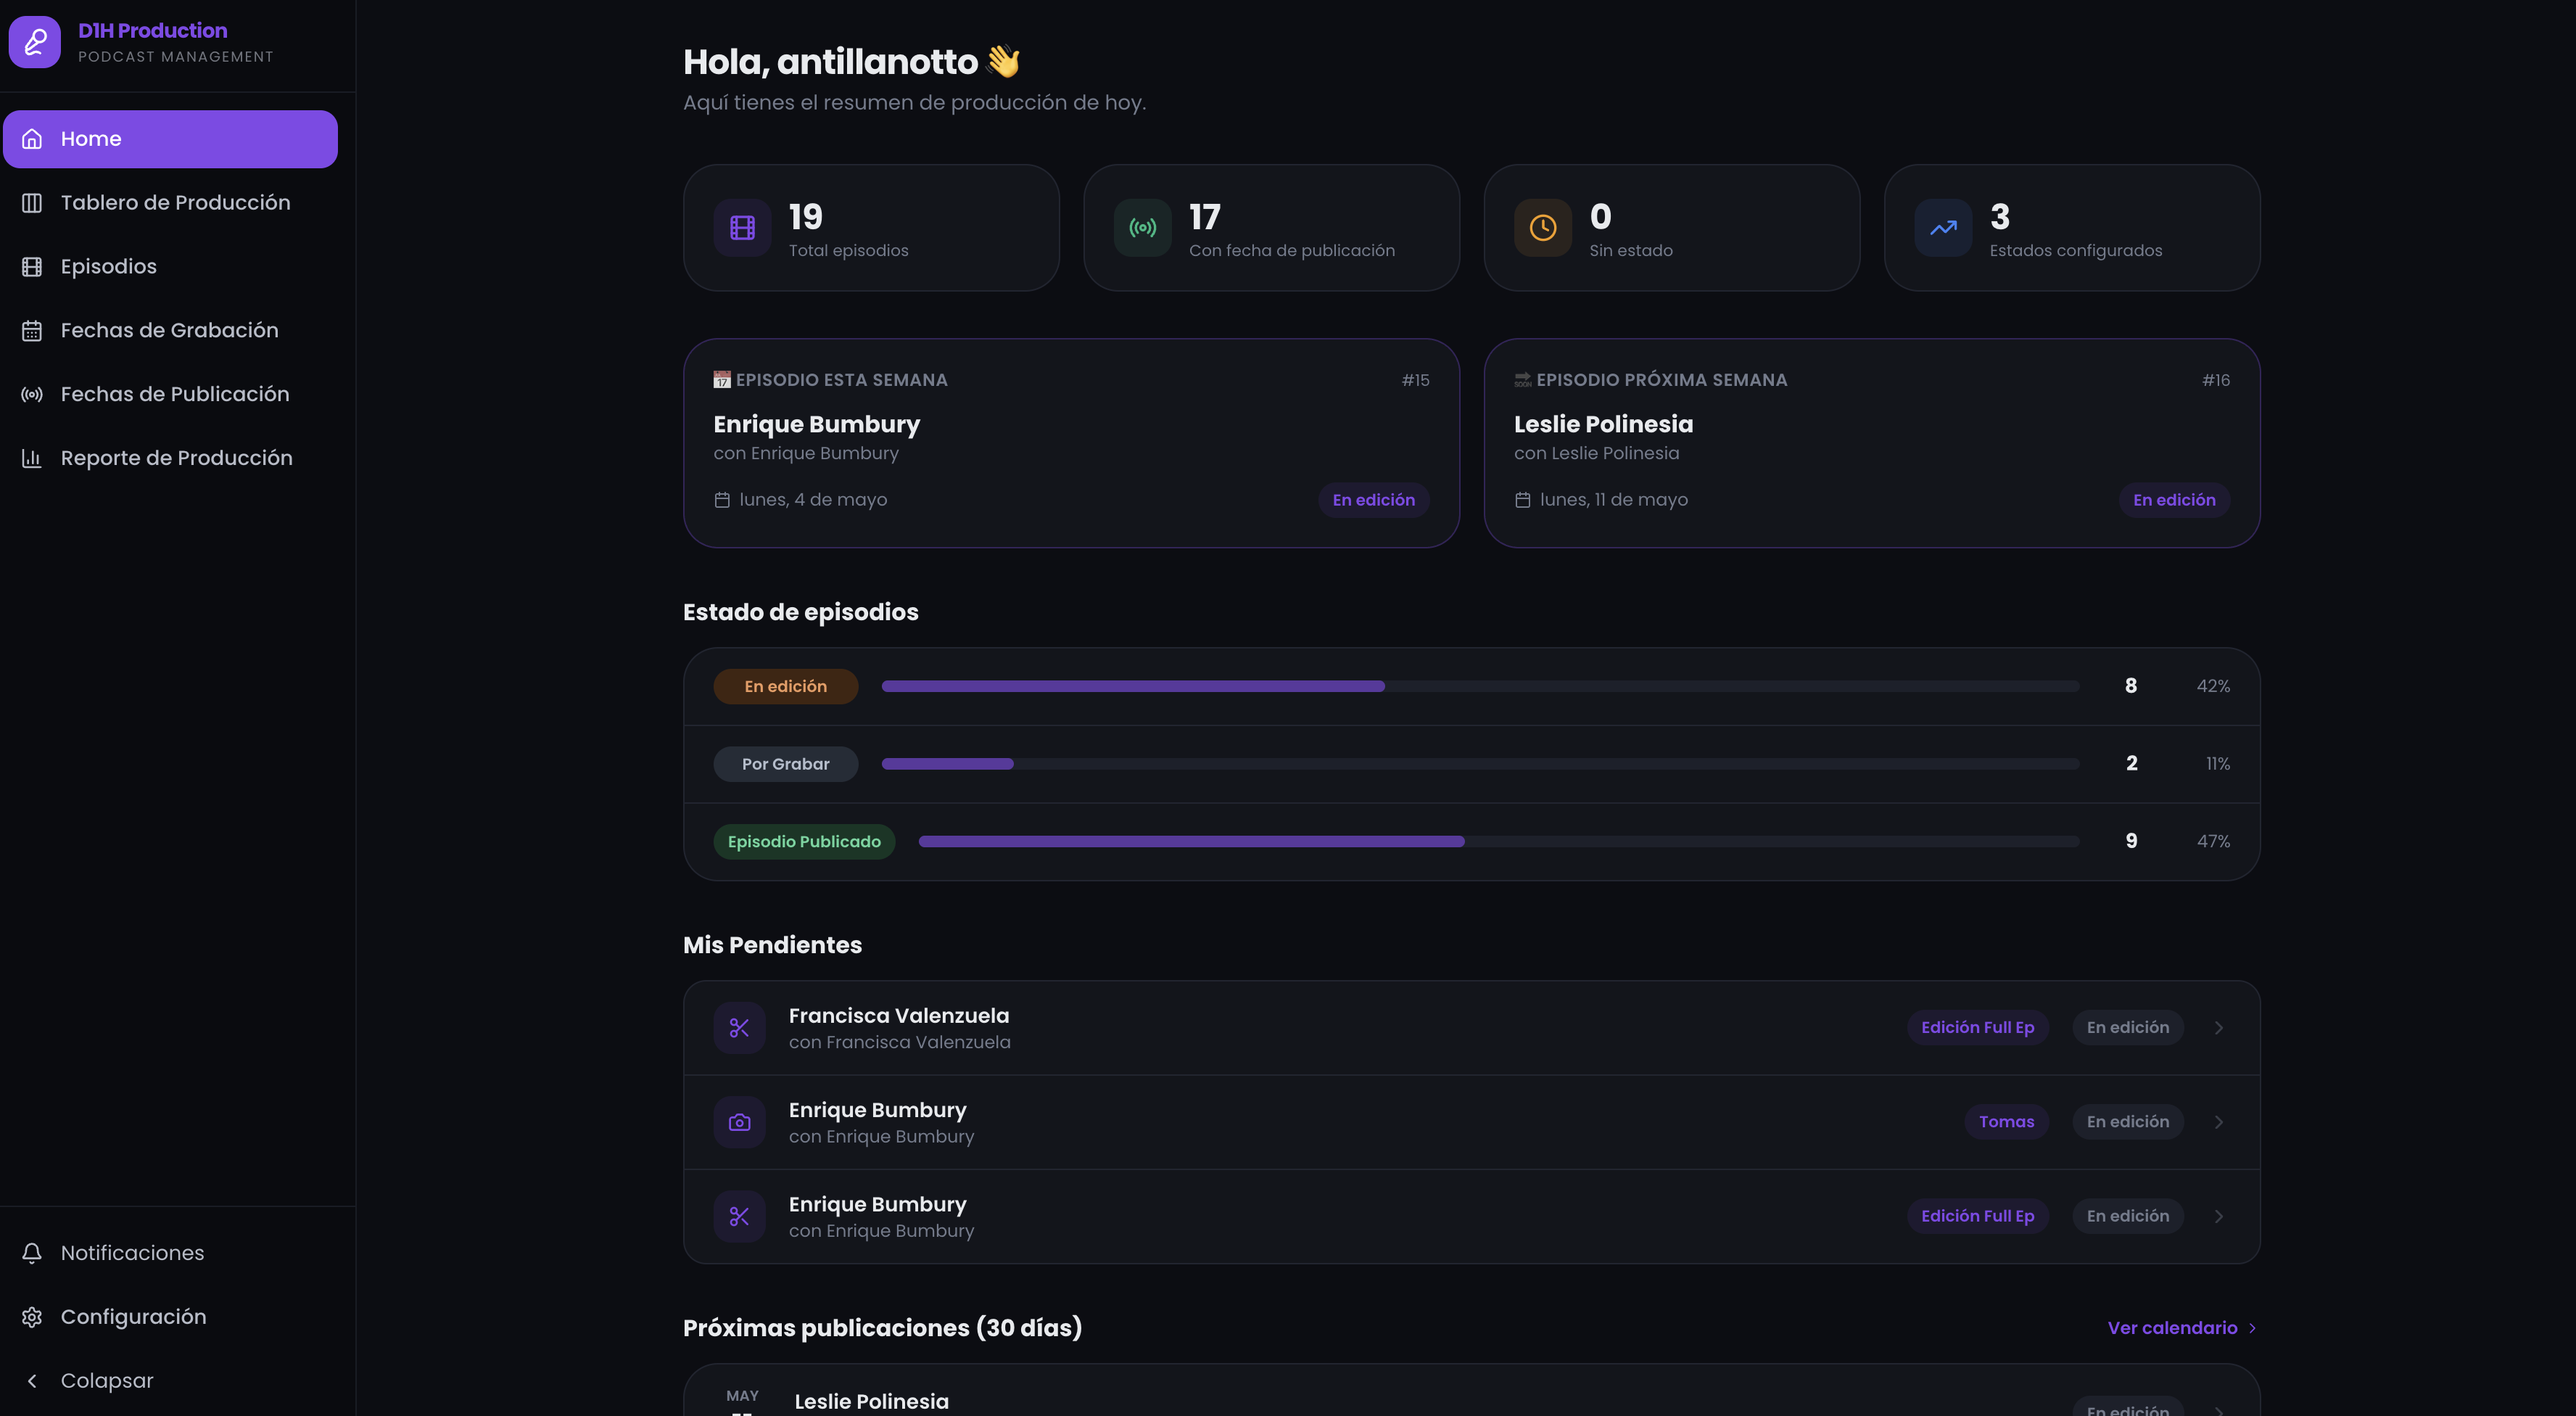
Task: Navigate to Fechas de Grabación
Action: tap(170, 331)
